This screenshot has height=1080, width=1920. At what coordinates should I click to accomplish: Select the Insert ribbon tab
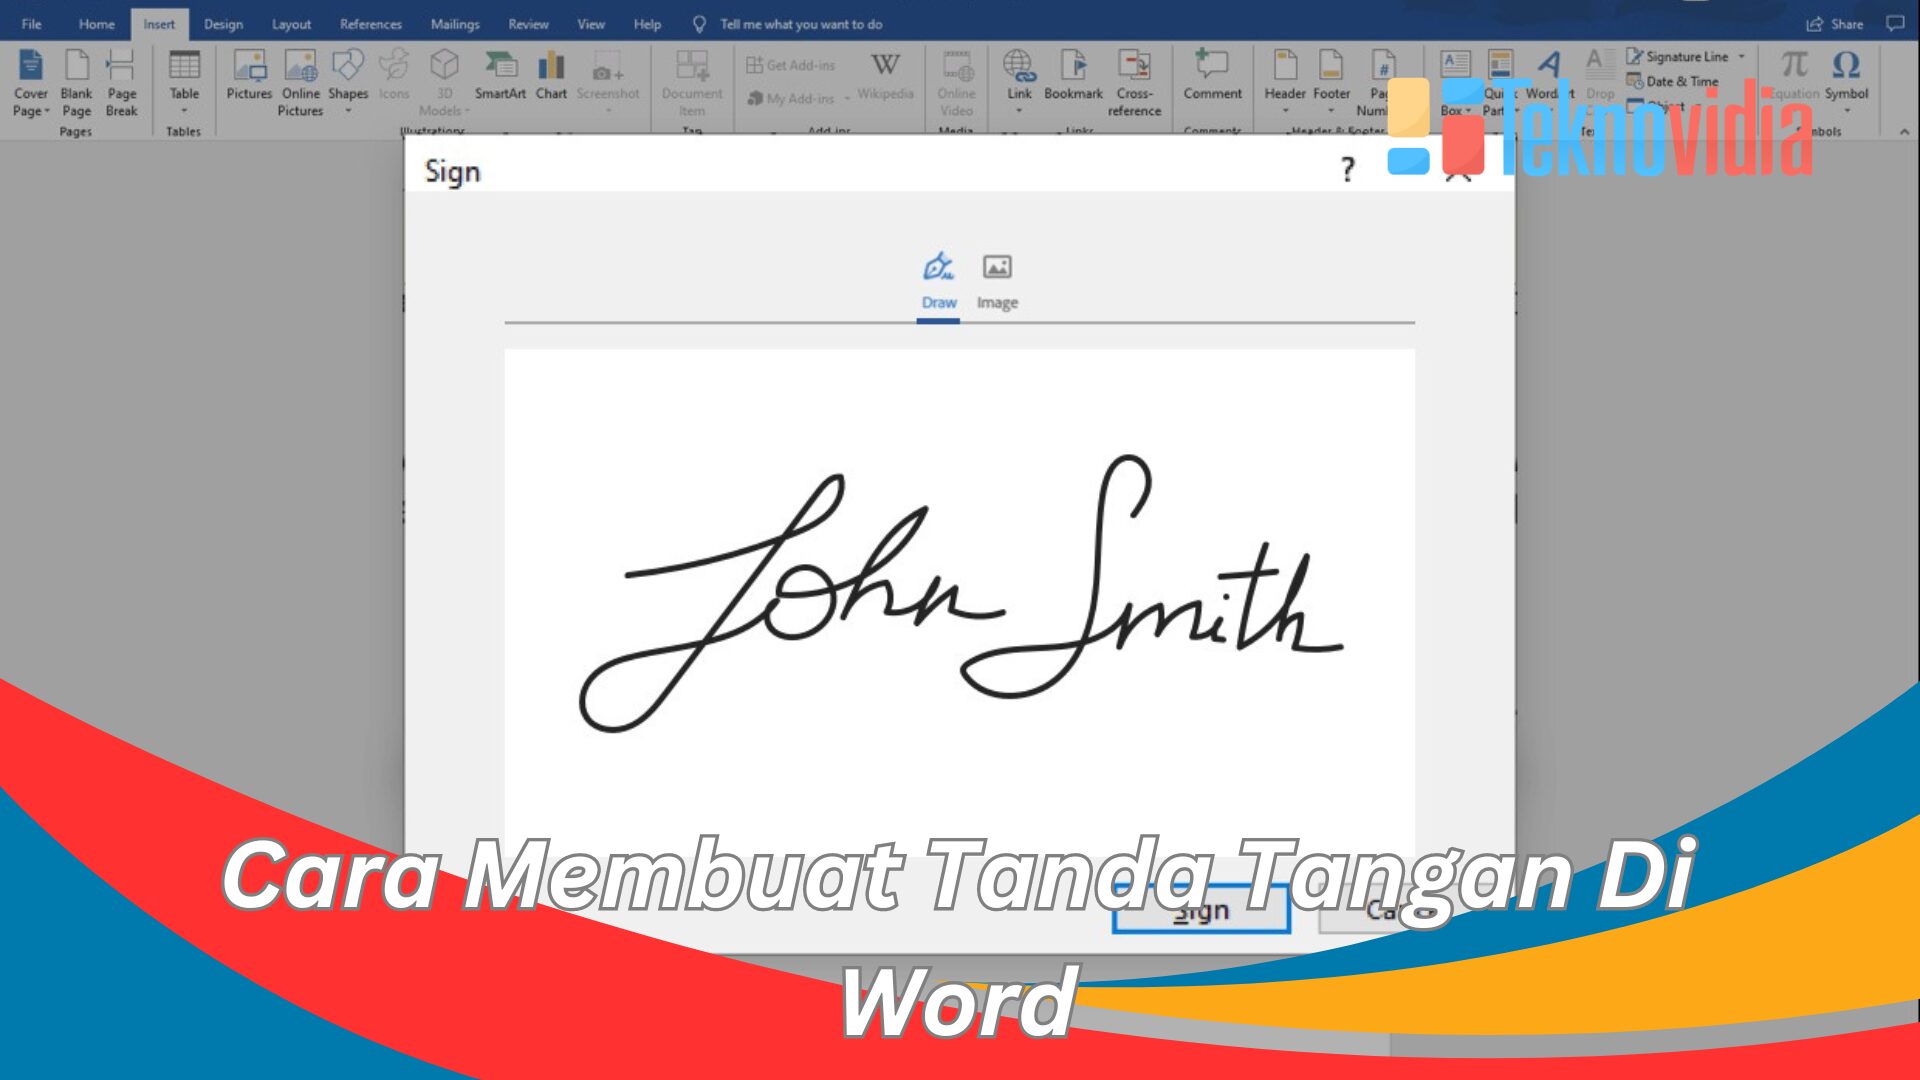pyautogui.click(x=159, y=24)
